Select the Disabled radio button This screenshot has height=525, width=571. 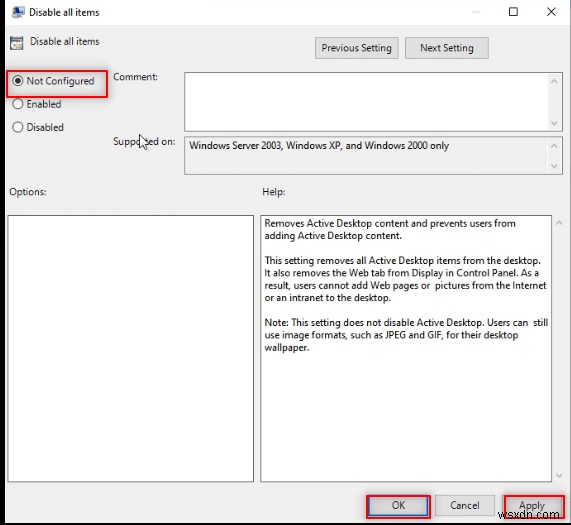[x=18, y=127]
